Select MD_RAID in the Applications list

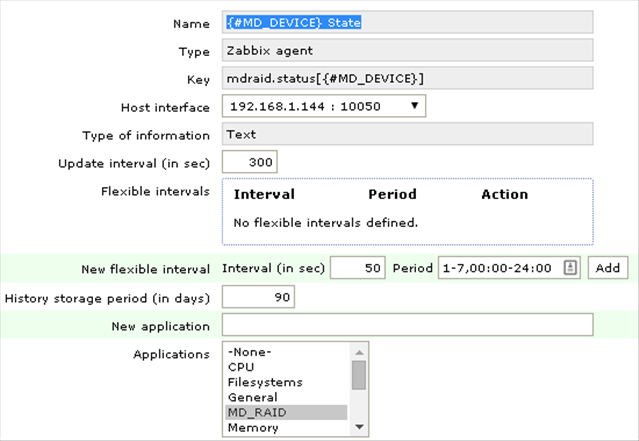pos(286,412)
